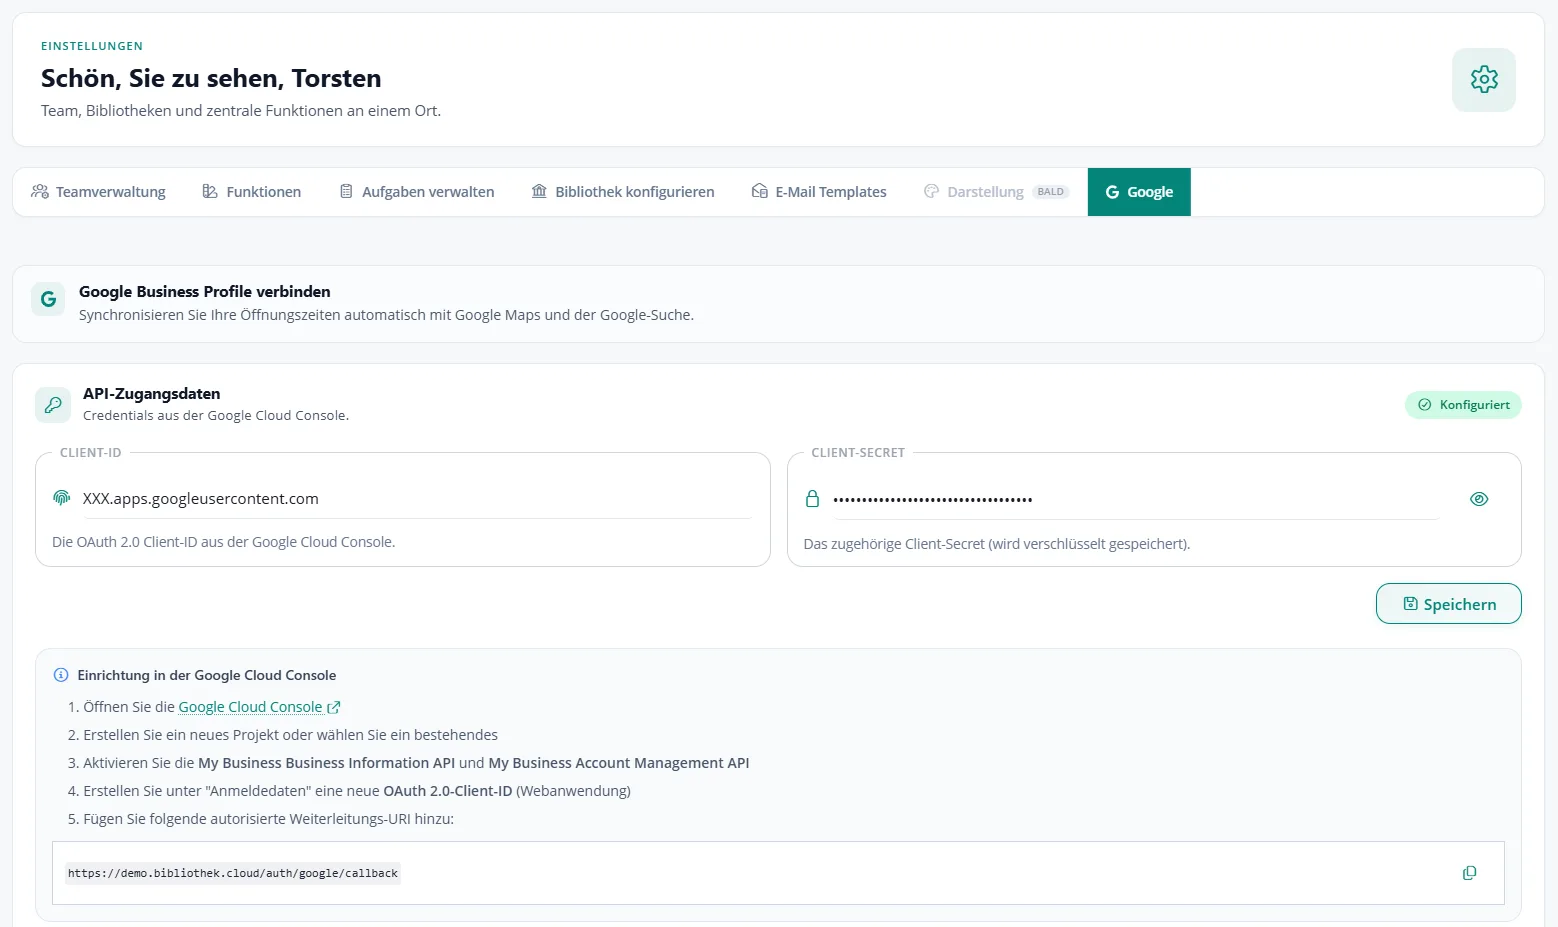Viewport: 1558px width, 927px height.
Task: Click the lock icon in Client-Secret field
Action: click(x=812, y=499)
